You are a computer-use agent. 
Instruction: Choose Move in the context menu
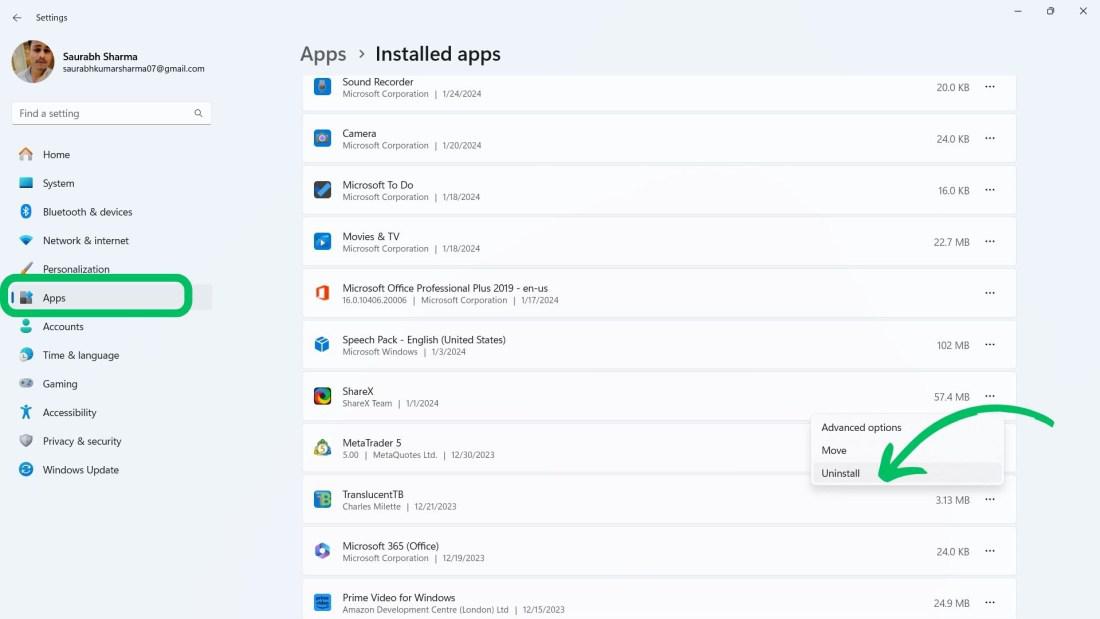(907, 451)
